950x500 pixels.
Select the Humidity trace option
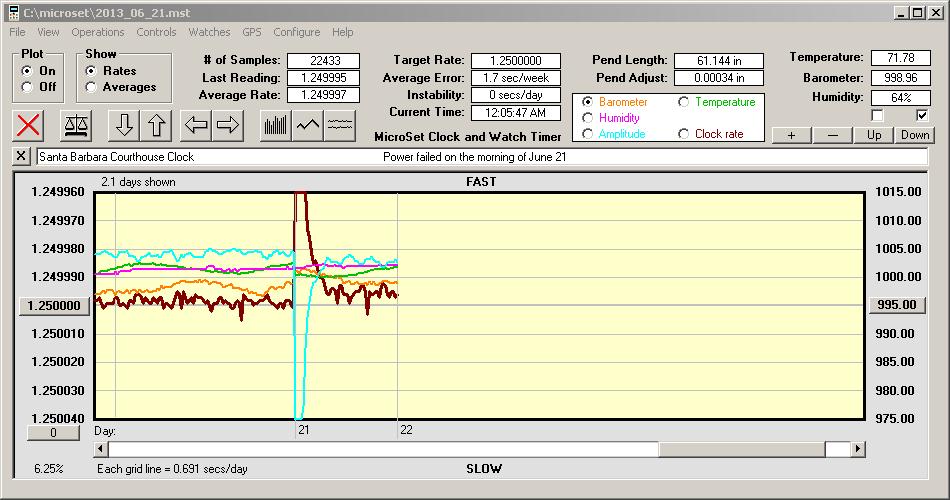pyautogui.click(x=587, y=118)
